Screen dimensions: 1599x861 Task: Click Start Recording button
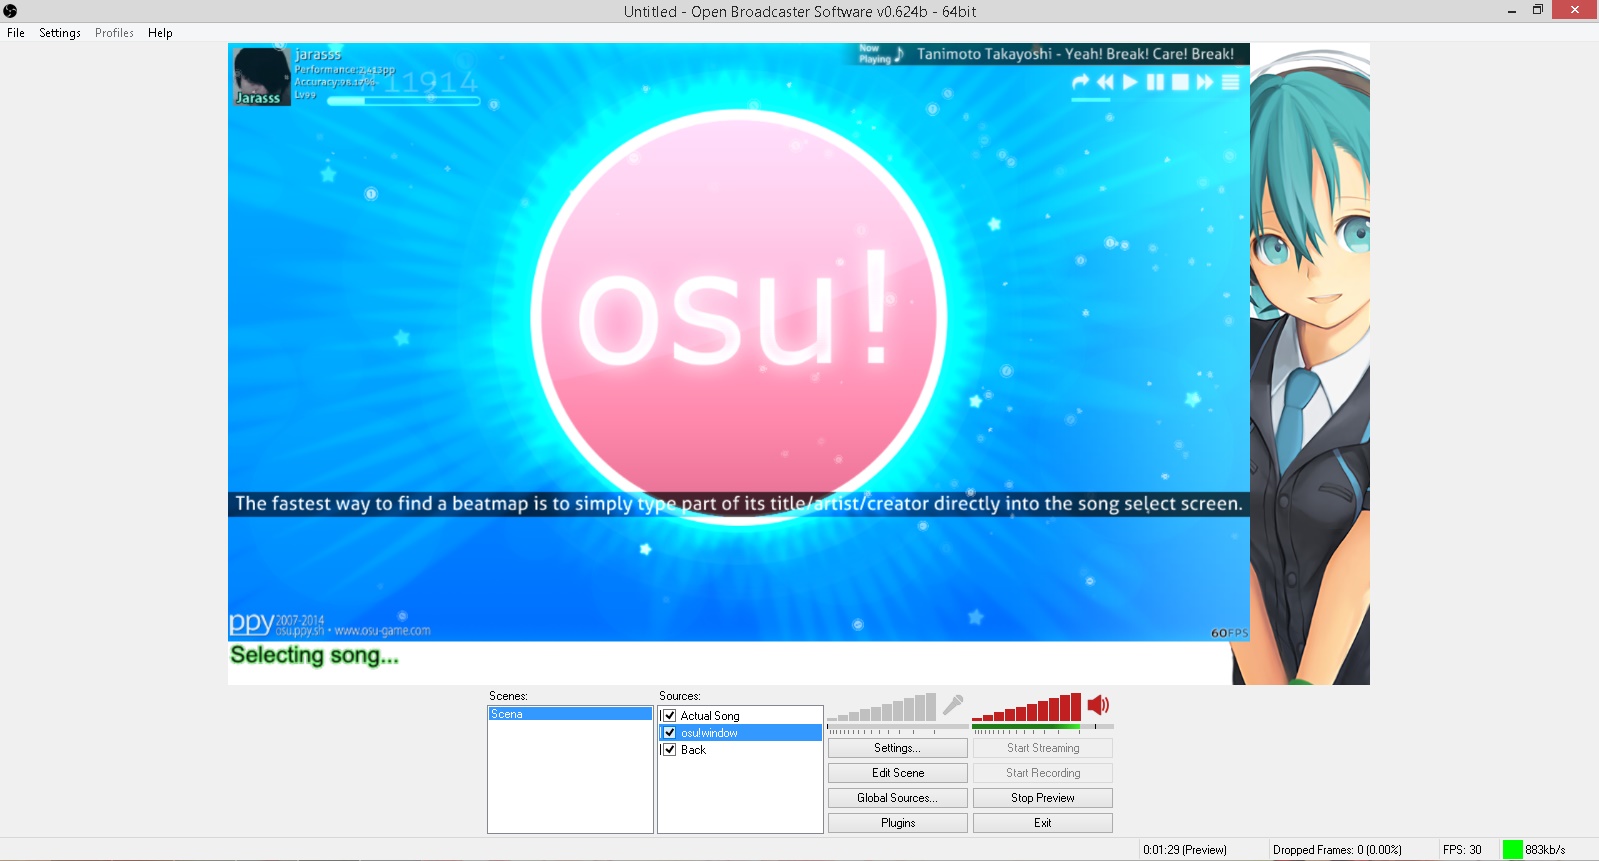pyautogui.click(x=1043, y=773)
